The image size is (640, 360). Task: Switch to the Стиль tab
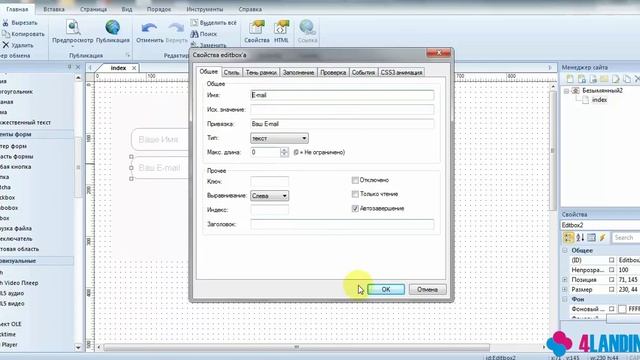click(x=231, y=73)
